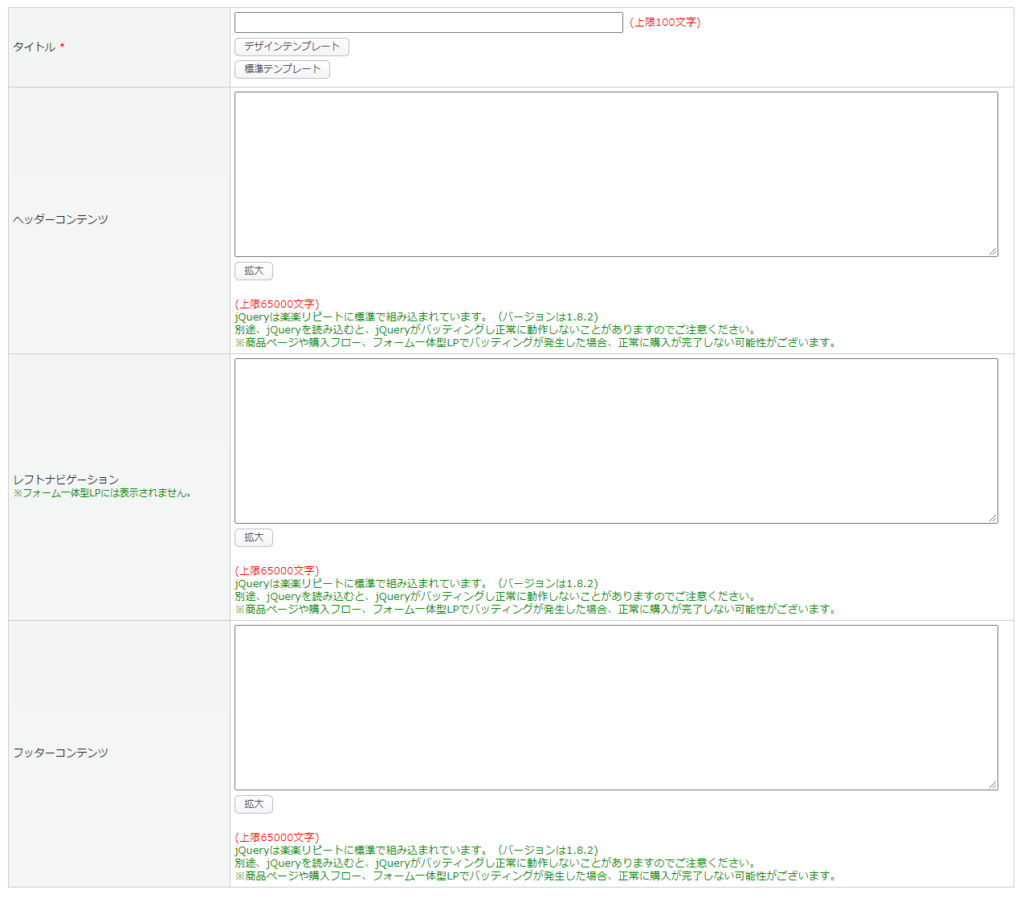Click the resize grip of the レフトナビゲーション textarea
Image resolution: width=1024 pixels, height=898 pixels.
point(993,516)
